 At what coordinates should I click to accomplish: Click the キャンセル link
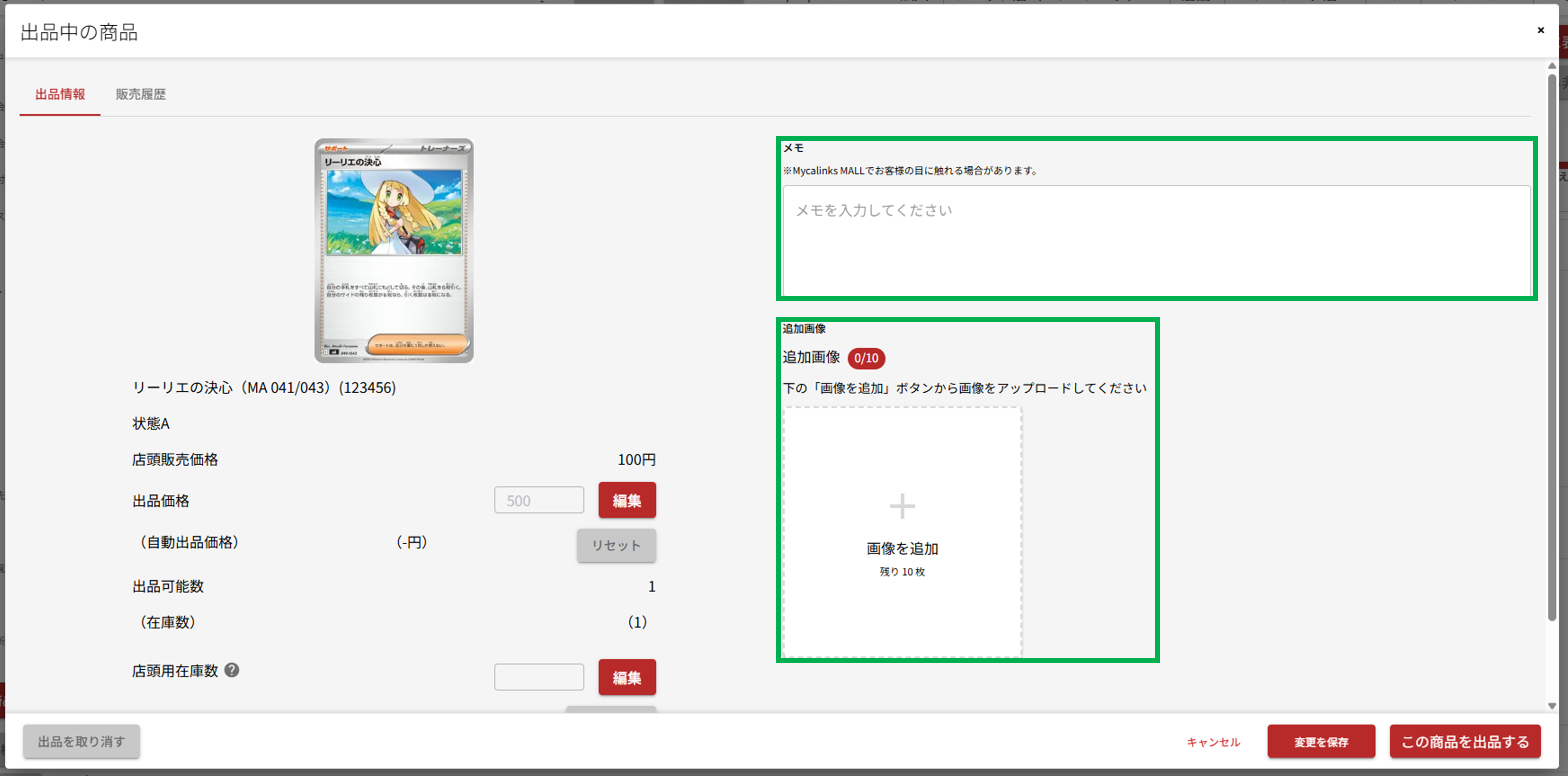point(1213,742)
